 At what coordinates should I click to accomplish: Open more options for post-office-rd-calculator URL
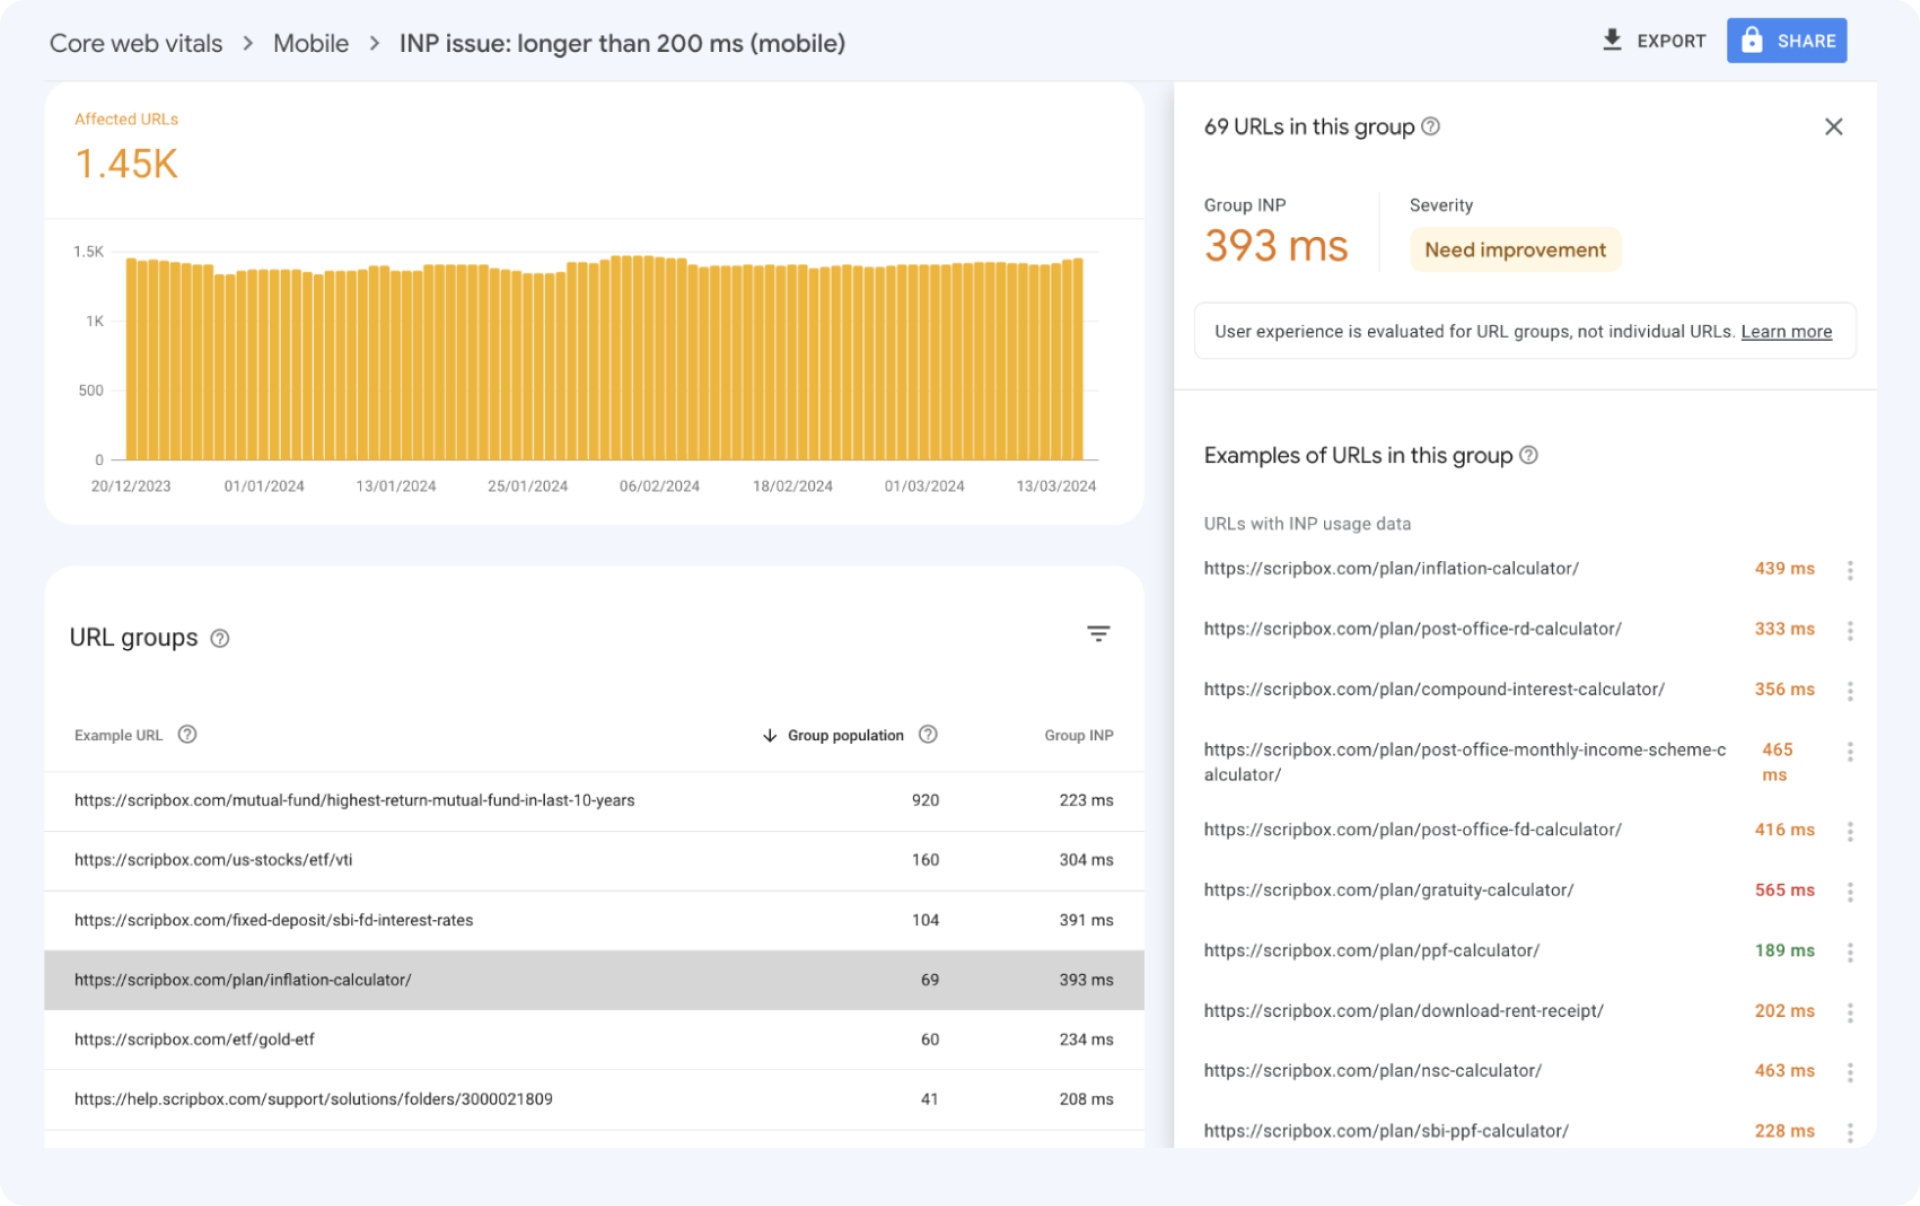pos(1850,630)
